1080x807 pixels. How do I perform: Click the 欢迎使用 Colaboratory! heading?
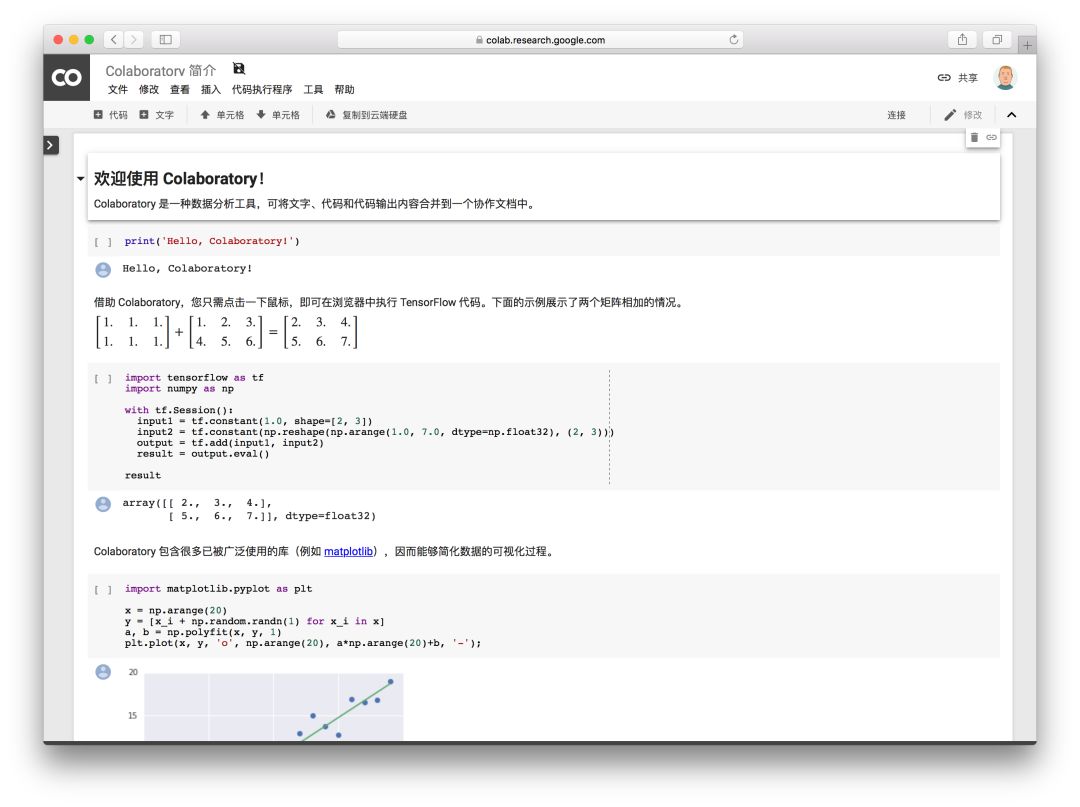coord(179,179)
